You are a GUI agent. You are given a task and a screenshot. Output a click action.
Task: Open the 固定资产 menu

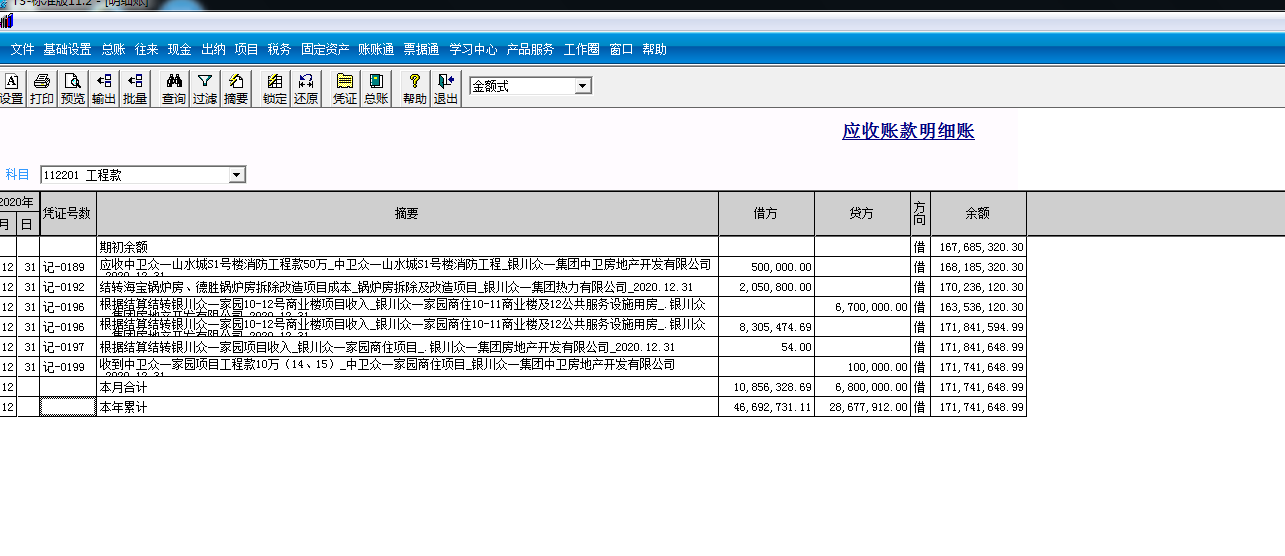point(325,49)
